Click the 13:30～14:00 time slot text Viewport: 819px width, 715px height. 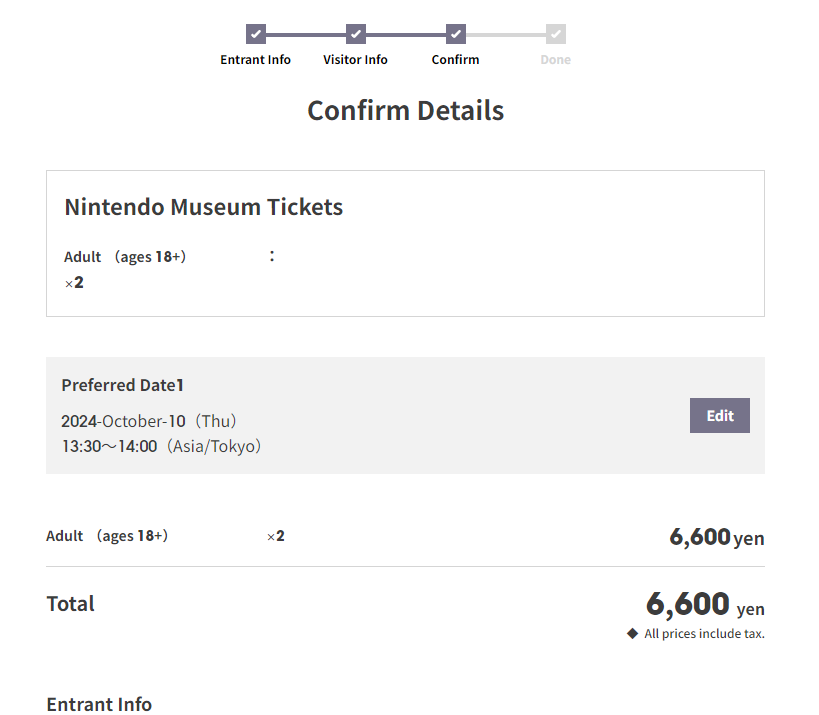click(x=161, y=446)
